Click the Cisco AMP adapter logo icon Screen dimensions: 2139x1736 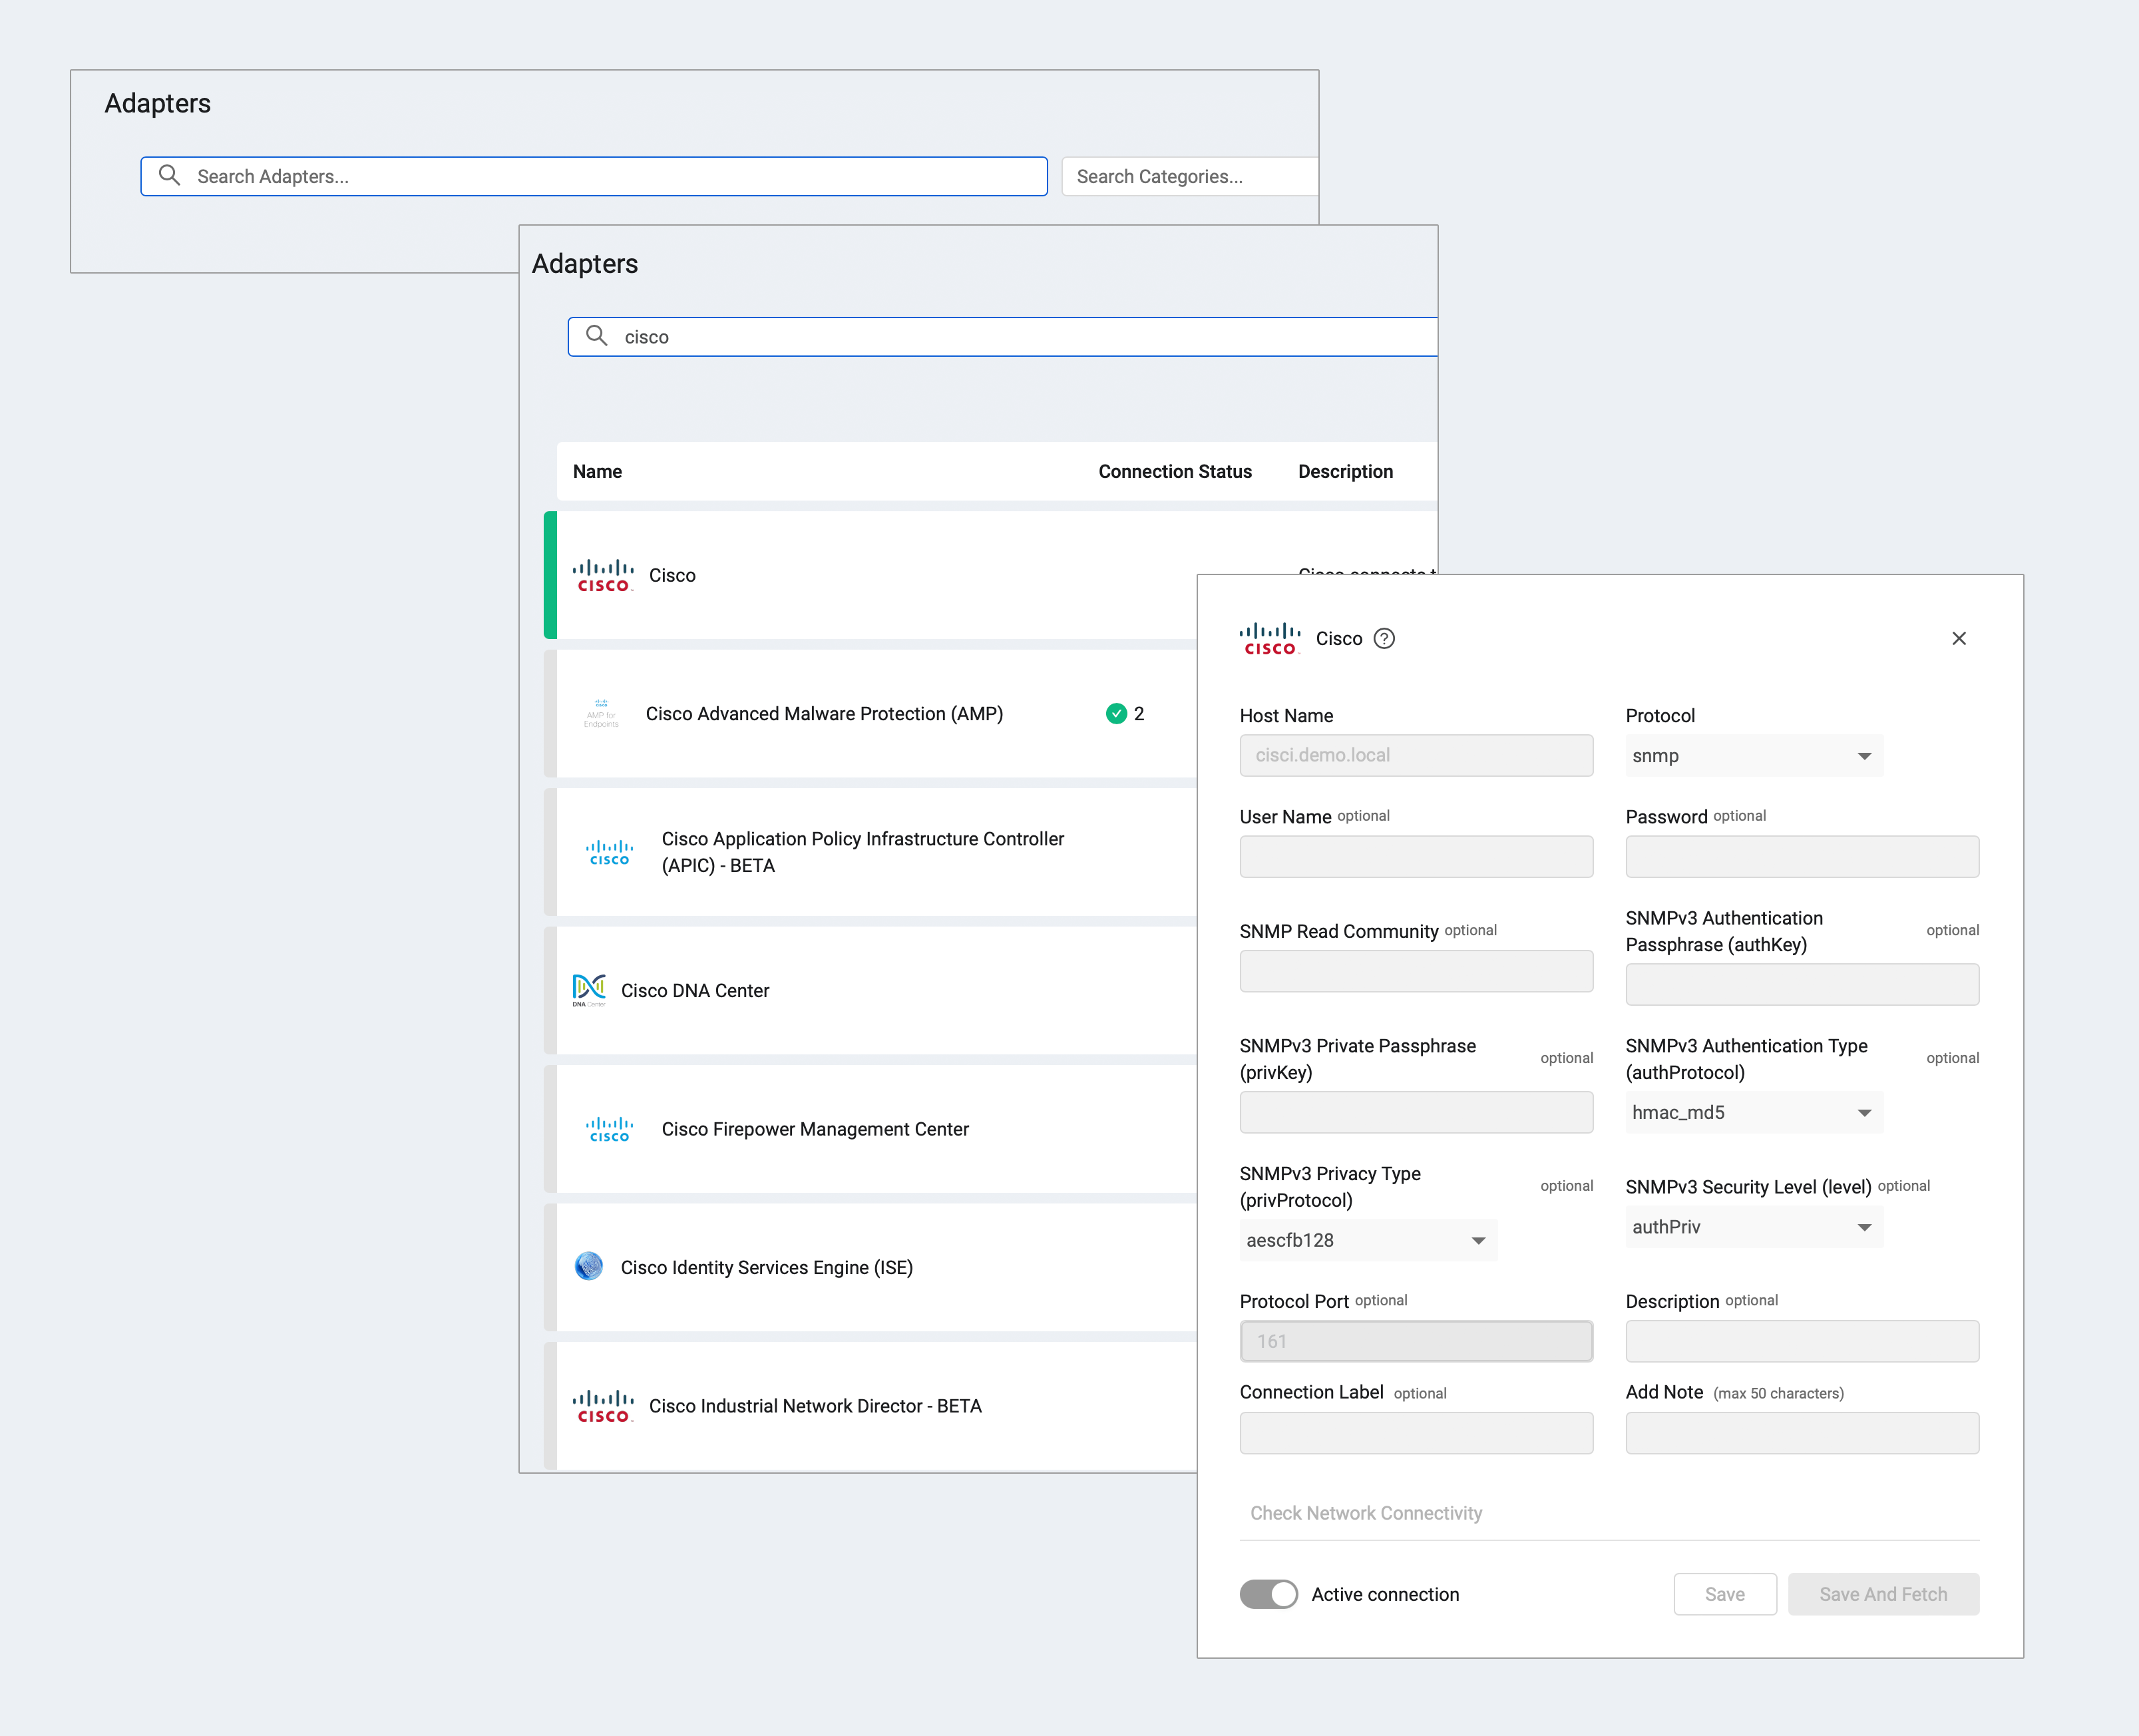pos(602,714)
